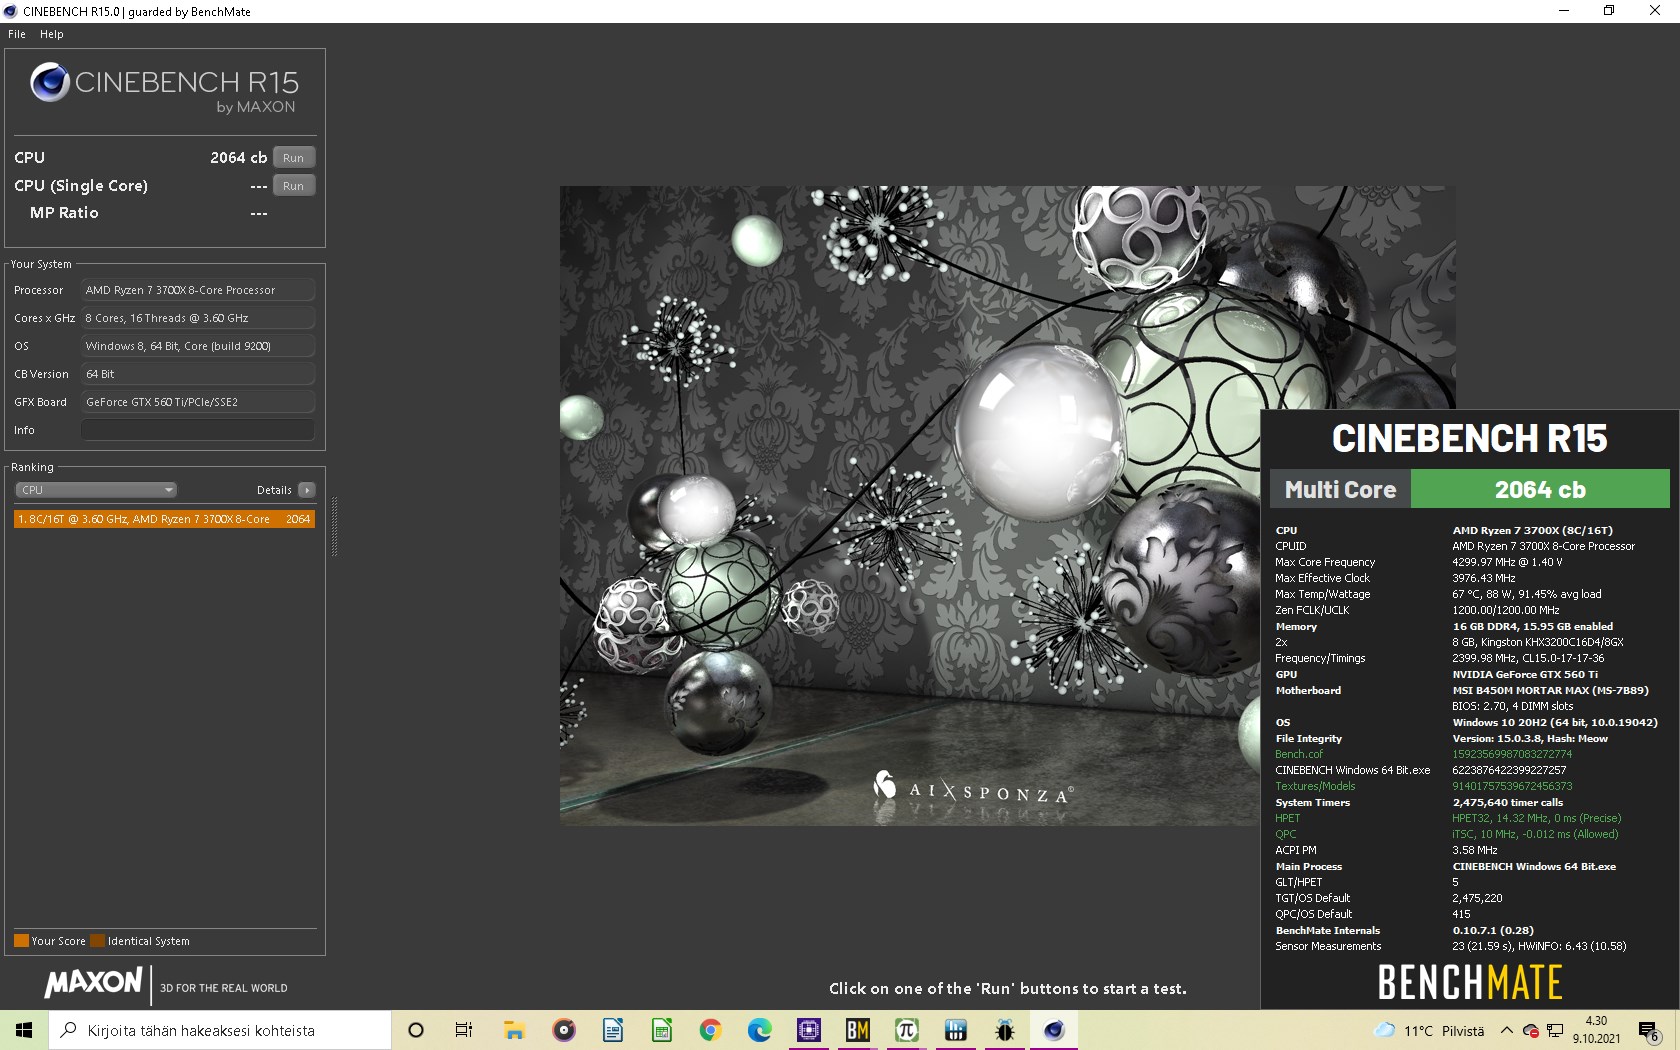Open File Explorer from the taskbar
Viewport: 1680px width, 1050px height.
coord(514,1030)
